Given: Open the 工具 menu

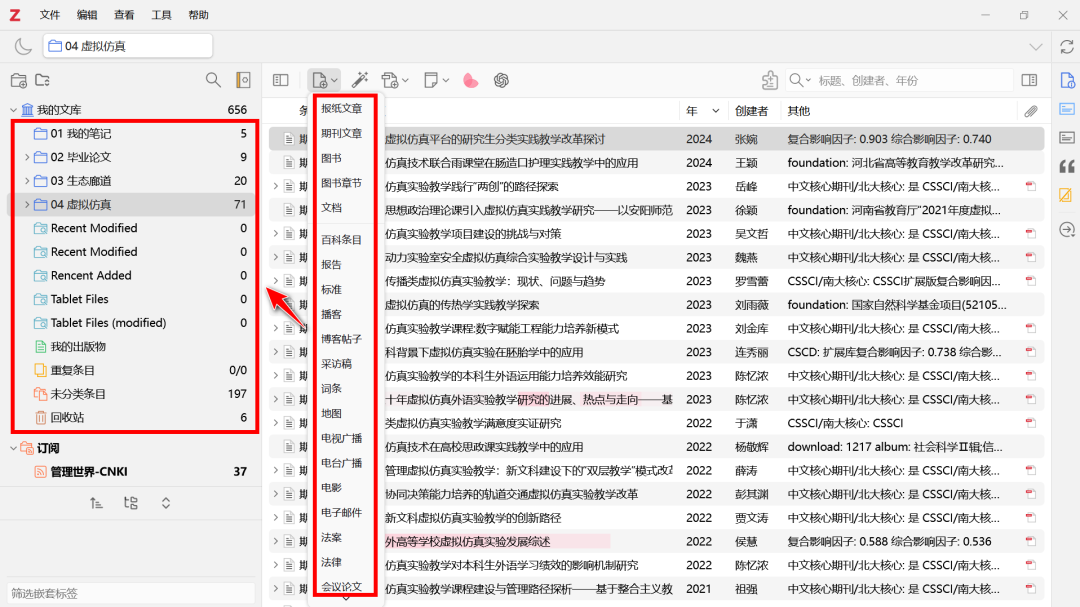Looking at the screenshot, I should coord(161,15).
